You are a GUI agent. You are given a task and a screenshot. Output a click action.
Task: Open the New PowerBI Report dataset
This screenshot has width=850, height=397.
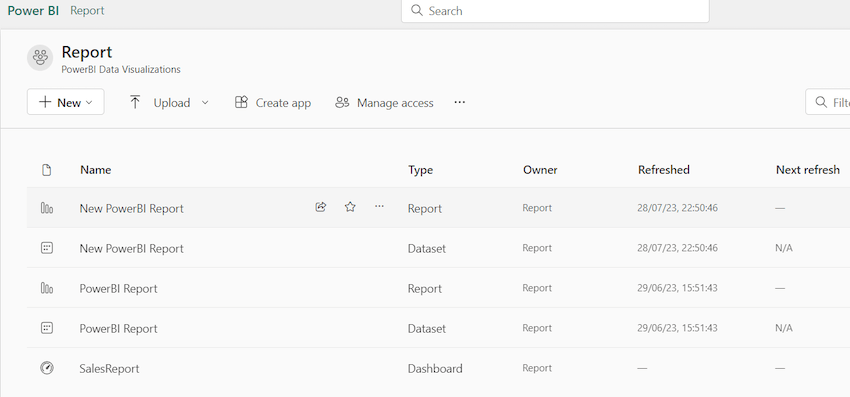click(x=132, y=248)
